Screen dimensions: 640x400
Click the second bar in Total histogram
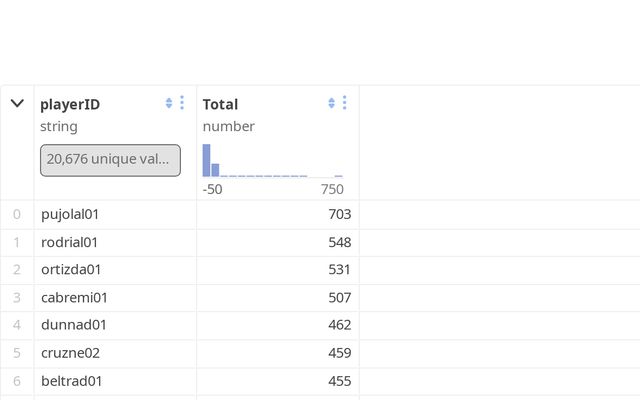tap(215, 170)
